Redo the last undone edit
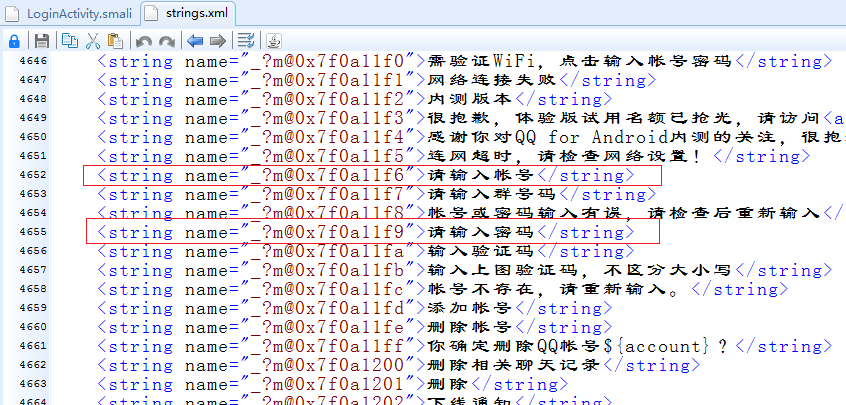The width and height of the screenshot is (846, 405). [x=167, y=41]
